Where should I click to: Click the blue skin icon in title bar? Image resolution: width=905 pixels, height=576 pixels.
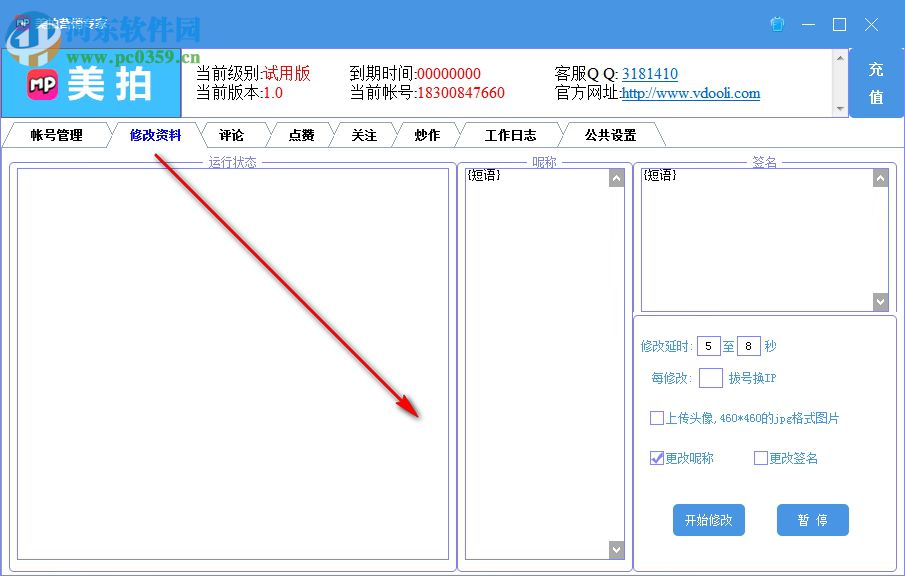click(777, 24)
